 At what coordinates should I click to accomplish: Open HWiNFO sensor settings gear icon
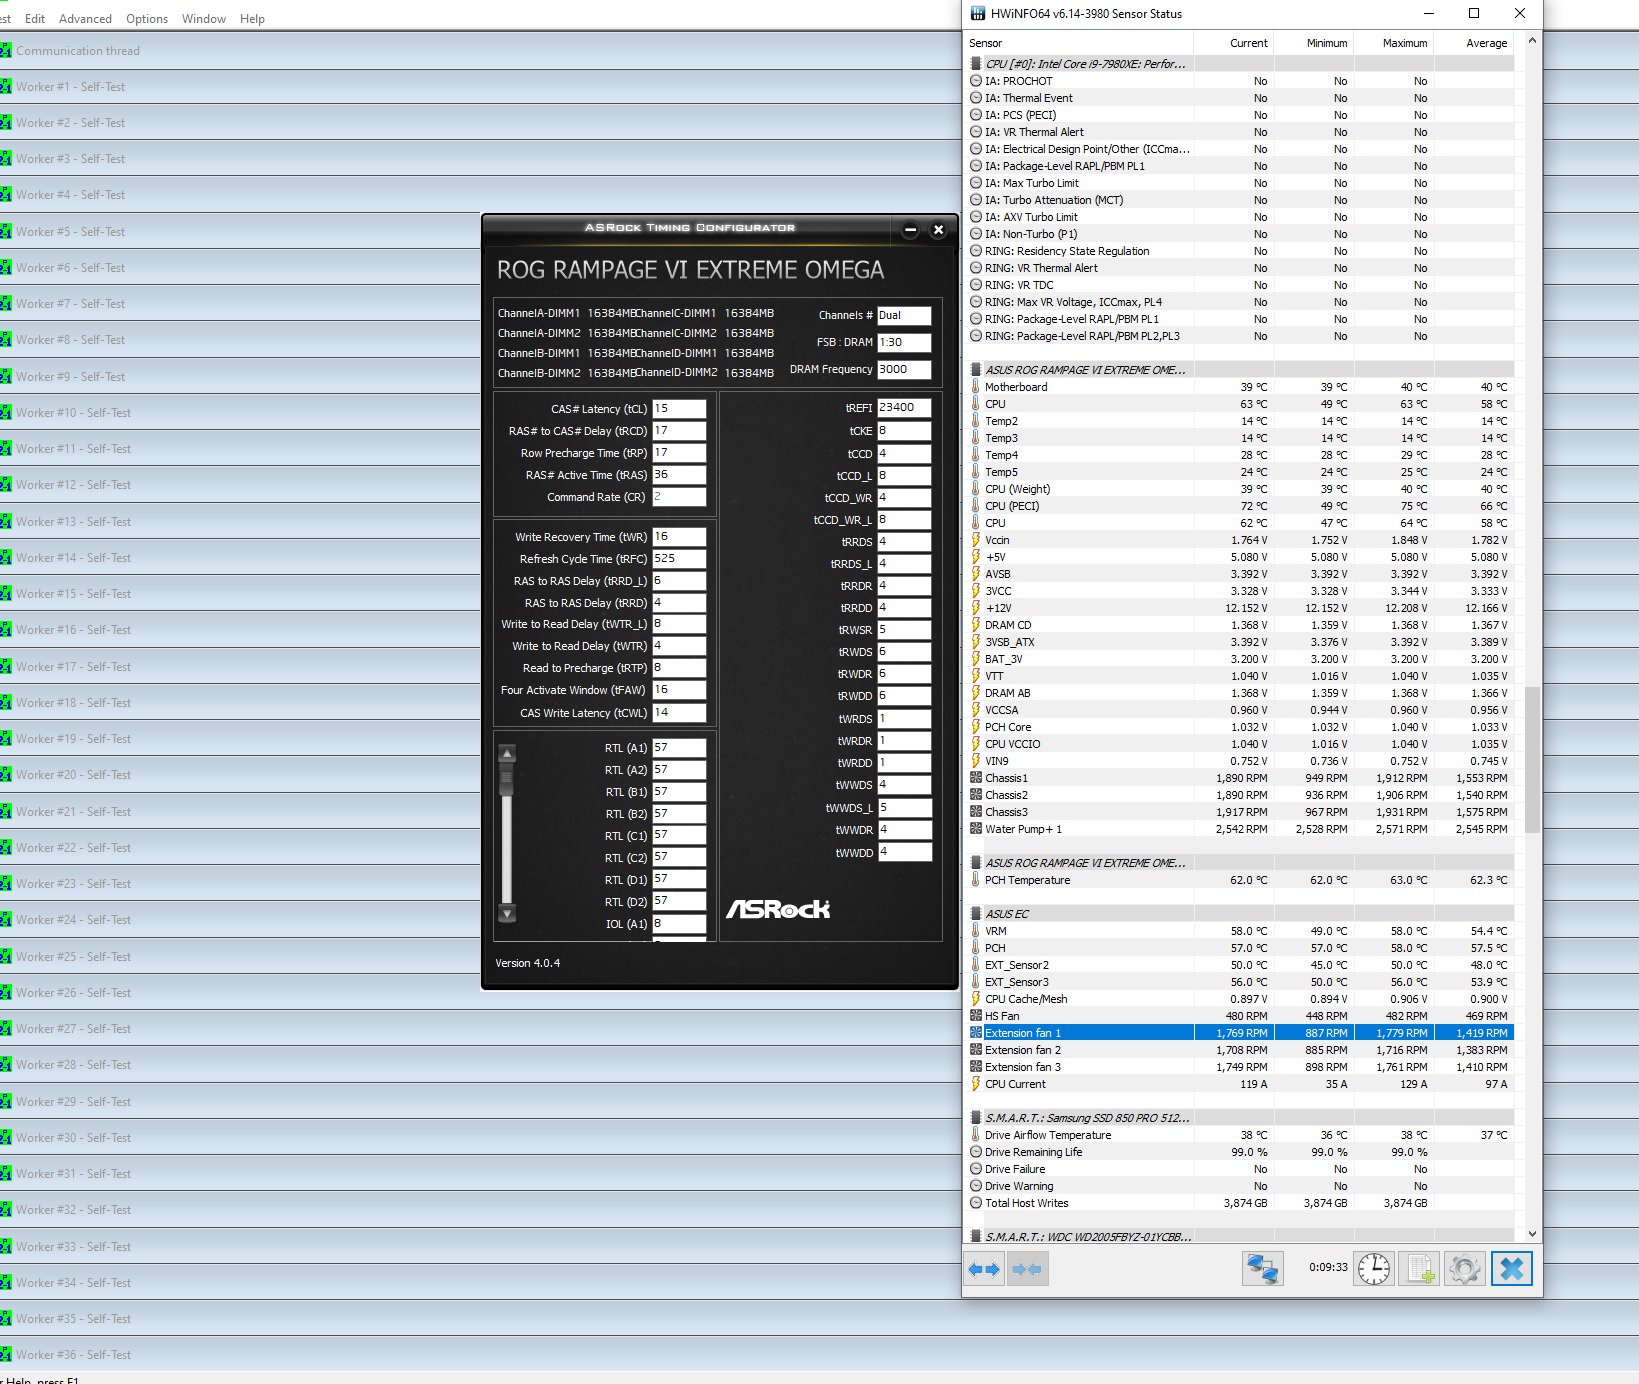1465,1269
